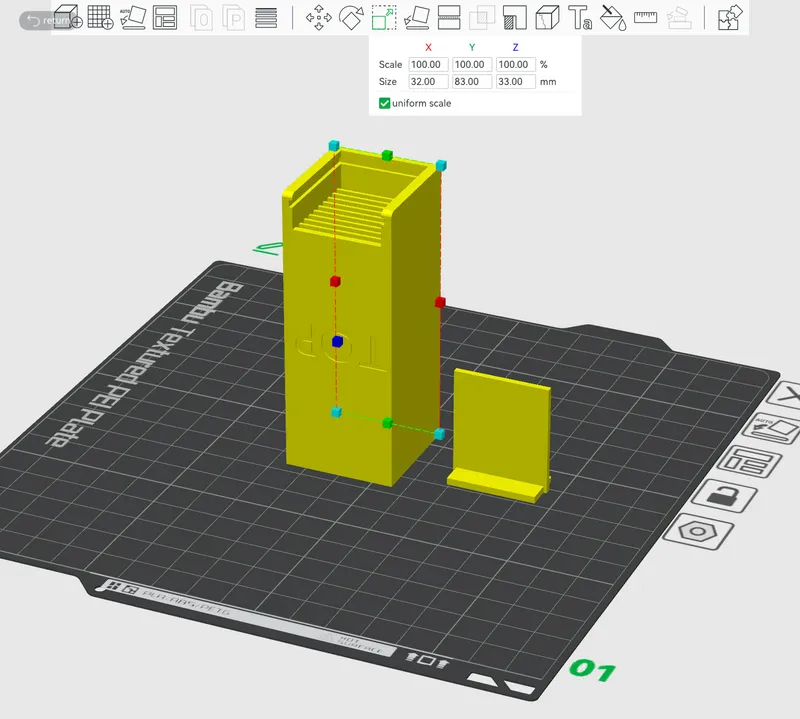Click the return button
This screenshot has height=719, width=800.
click(47, 20)
